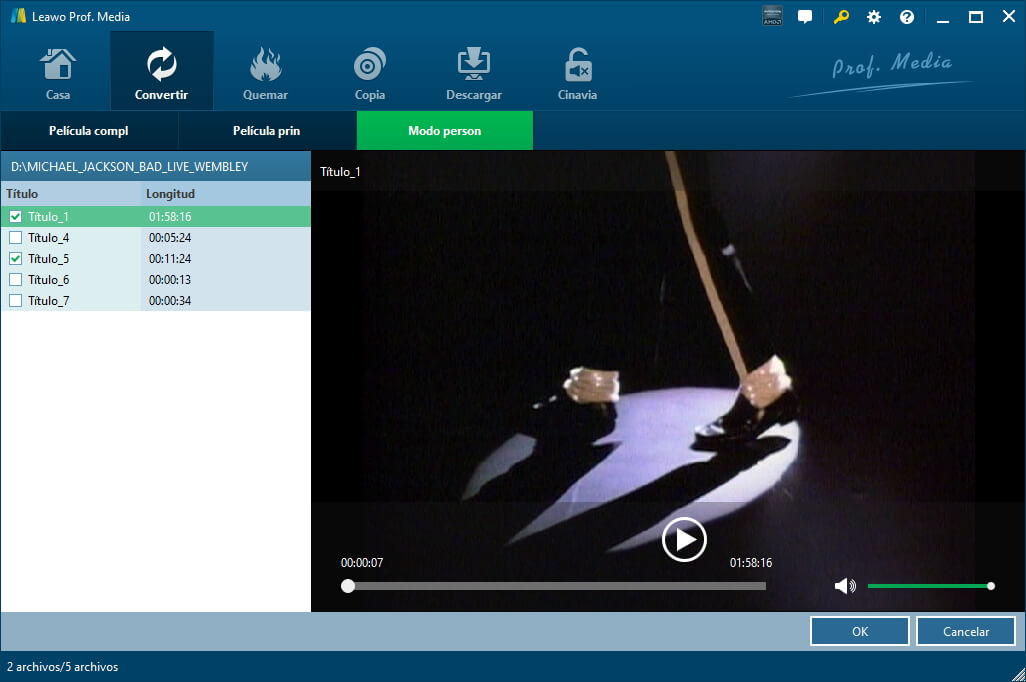This screenshot has height=682, width=1026.
Task: Check the Título_7 checkbox
Action: 16,300
